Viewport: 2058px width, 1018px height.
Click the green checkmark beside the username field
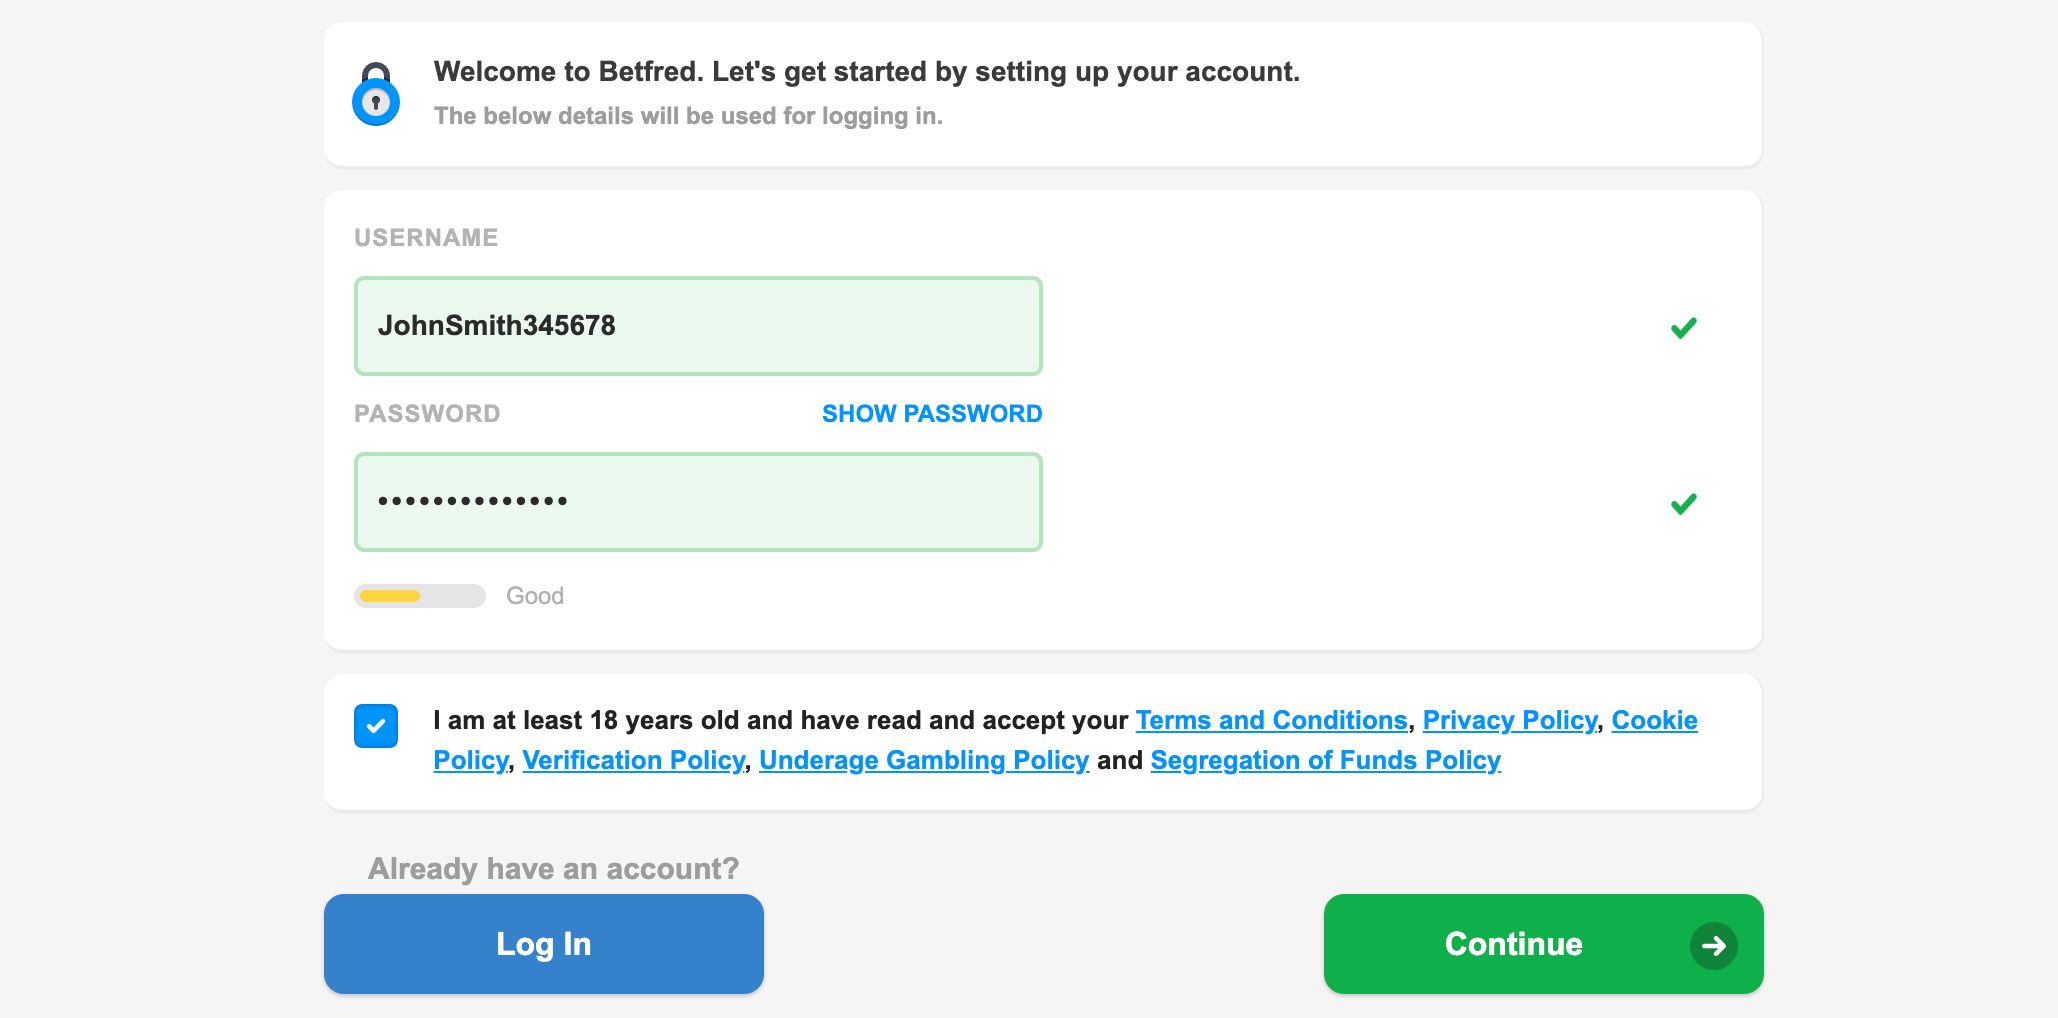click(1683, 327)
